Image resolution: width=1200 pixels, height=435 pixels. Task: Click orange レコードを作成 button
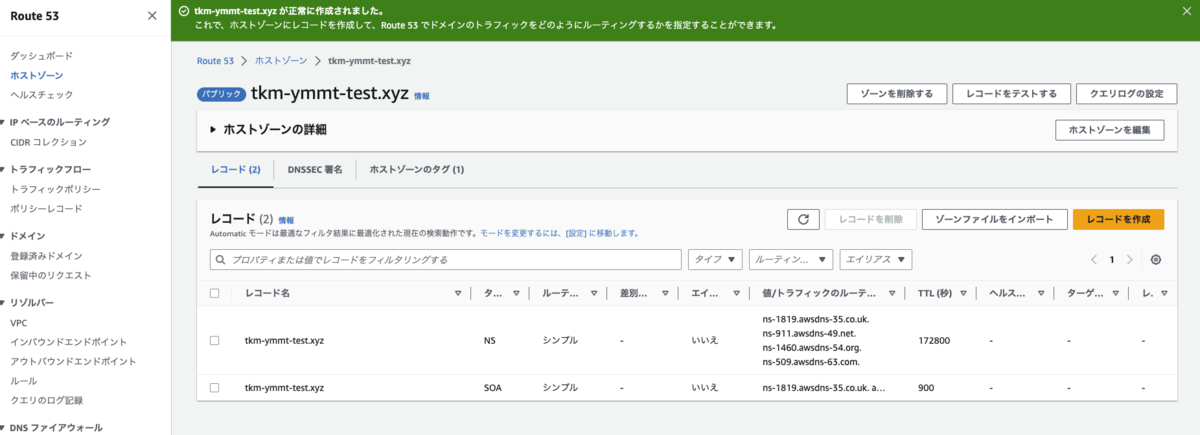point(1118,219)
